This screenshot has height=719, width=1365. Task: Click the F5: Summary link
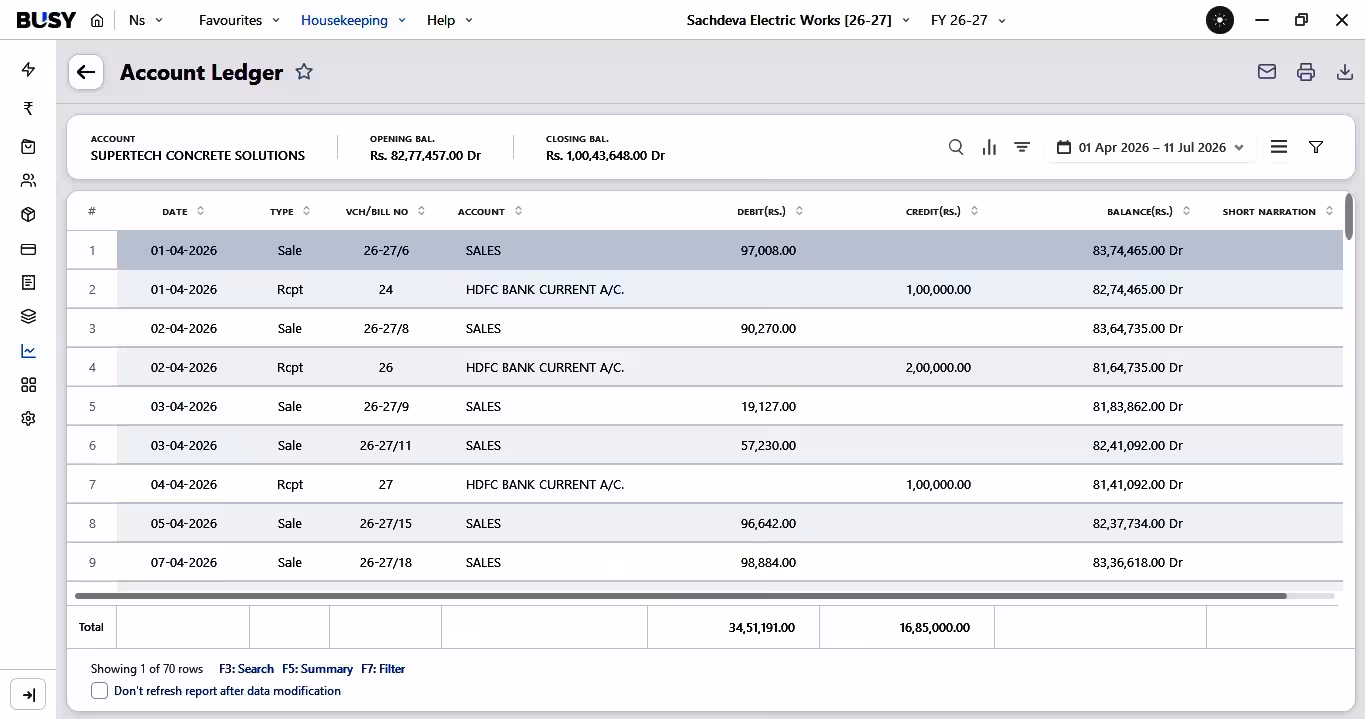coord(317,669)
